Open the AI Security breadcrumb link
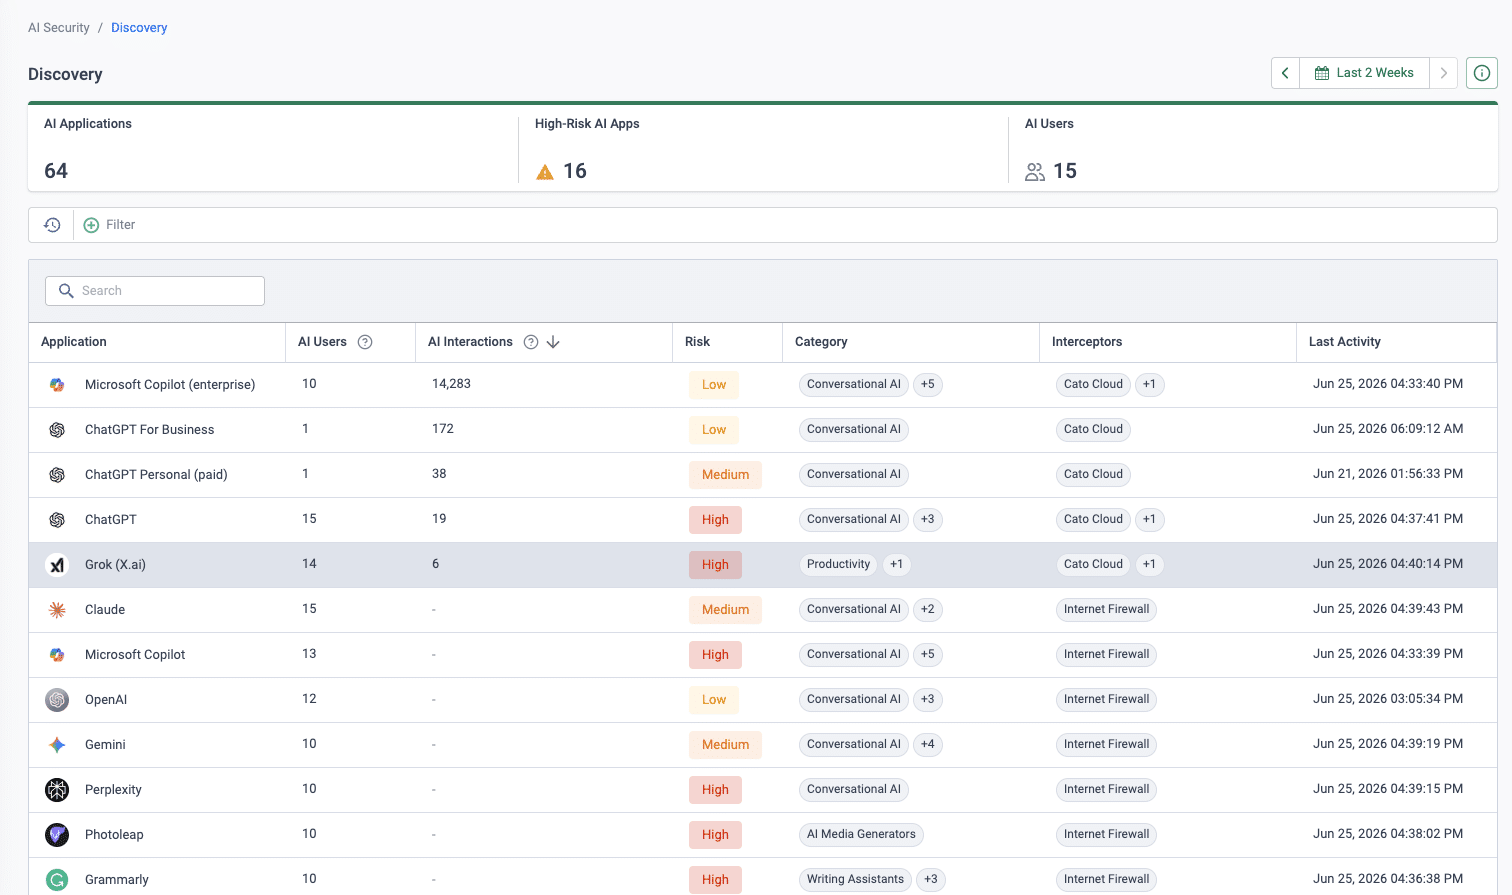1512x895 pixels. point(59,28)
